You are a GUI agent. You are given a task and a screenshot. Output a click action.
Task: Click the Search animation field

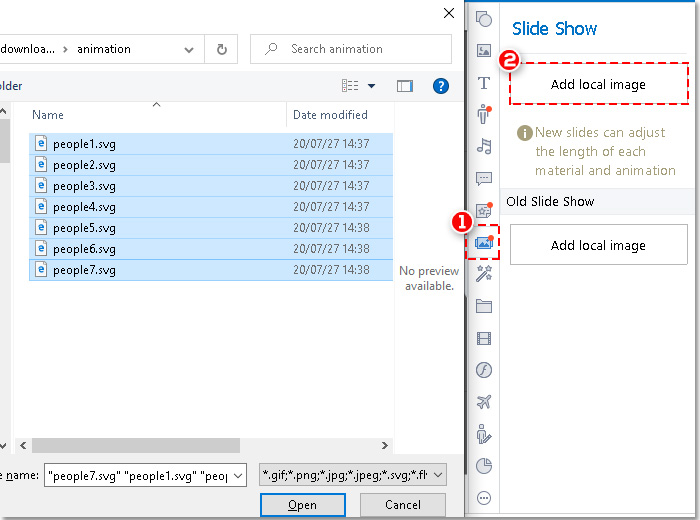pos(351,49)
